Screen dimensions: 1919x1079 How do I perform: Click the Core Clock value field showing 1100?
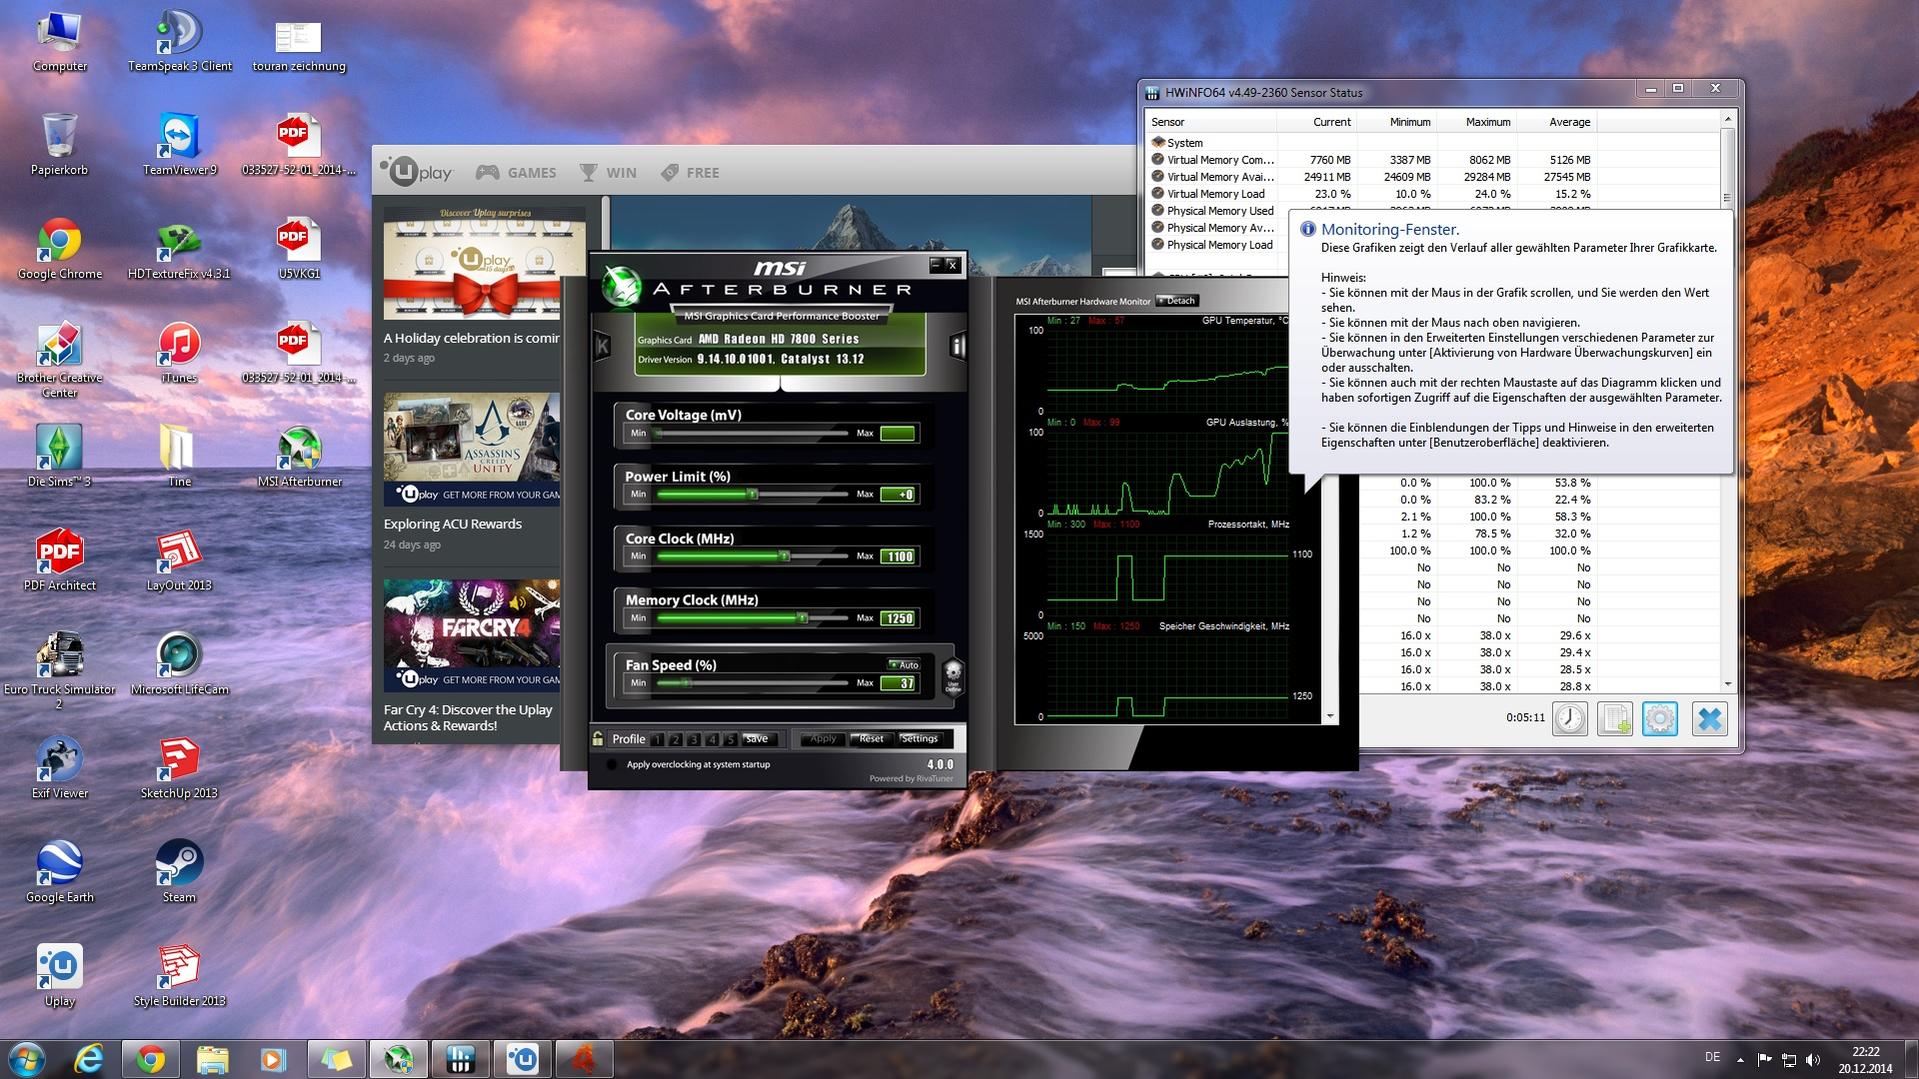point(898,557)
